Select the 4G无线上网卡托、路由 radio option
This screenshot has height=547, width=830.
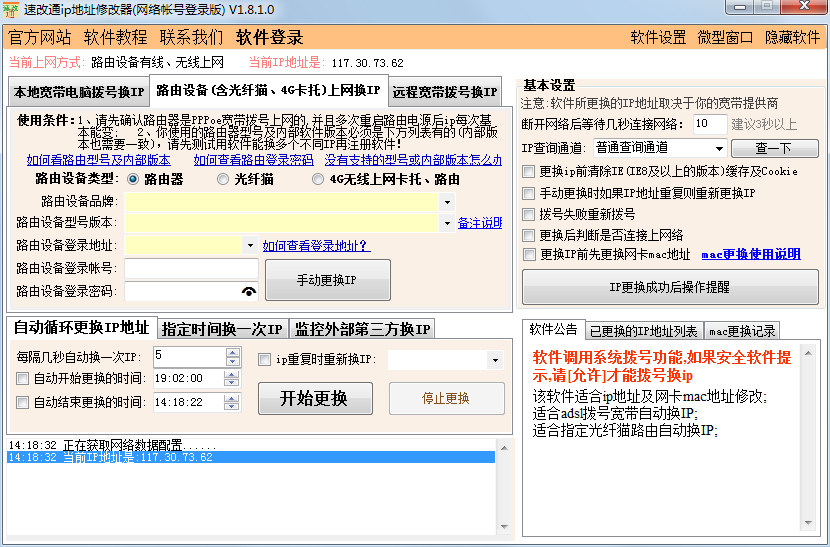click(x=319, y=180)
